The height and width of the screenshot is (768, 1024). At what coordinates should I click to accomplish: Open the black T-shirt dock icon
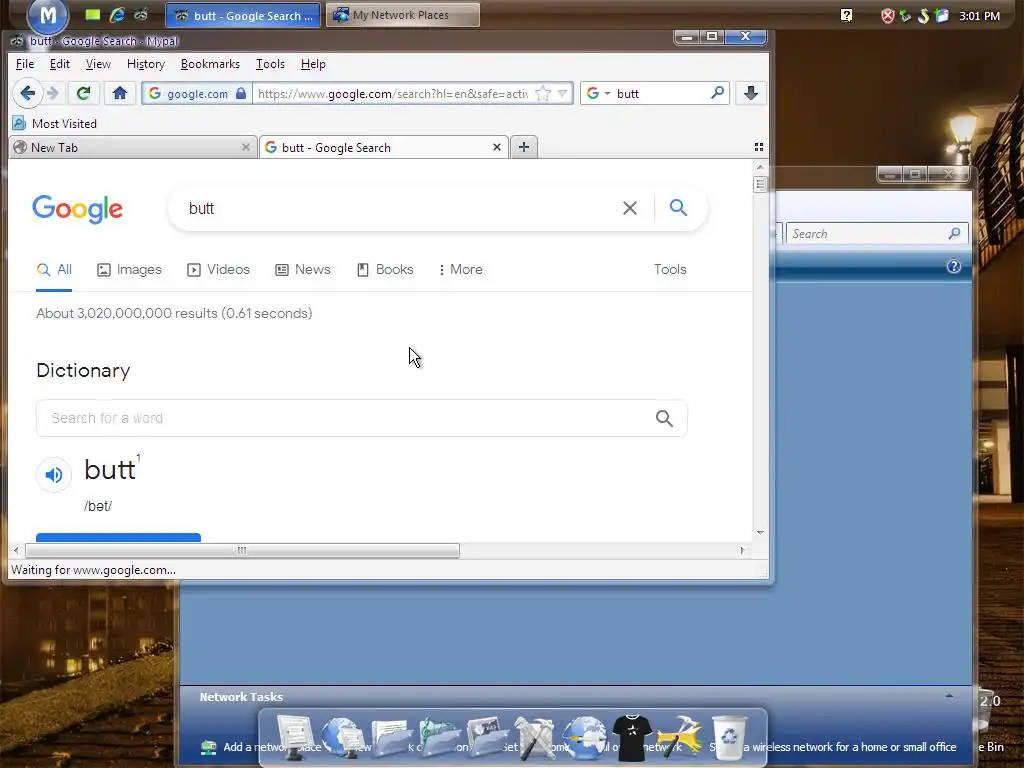coord(632,738)
